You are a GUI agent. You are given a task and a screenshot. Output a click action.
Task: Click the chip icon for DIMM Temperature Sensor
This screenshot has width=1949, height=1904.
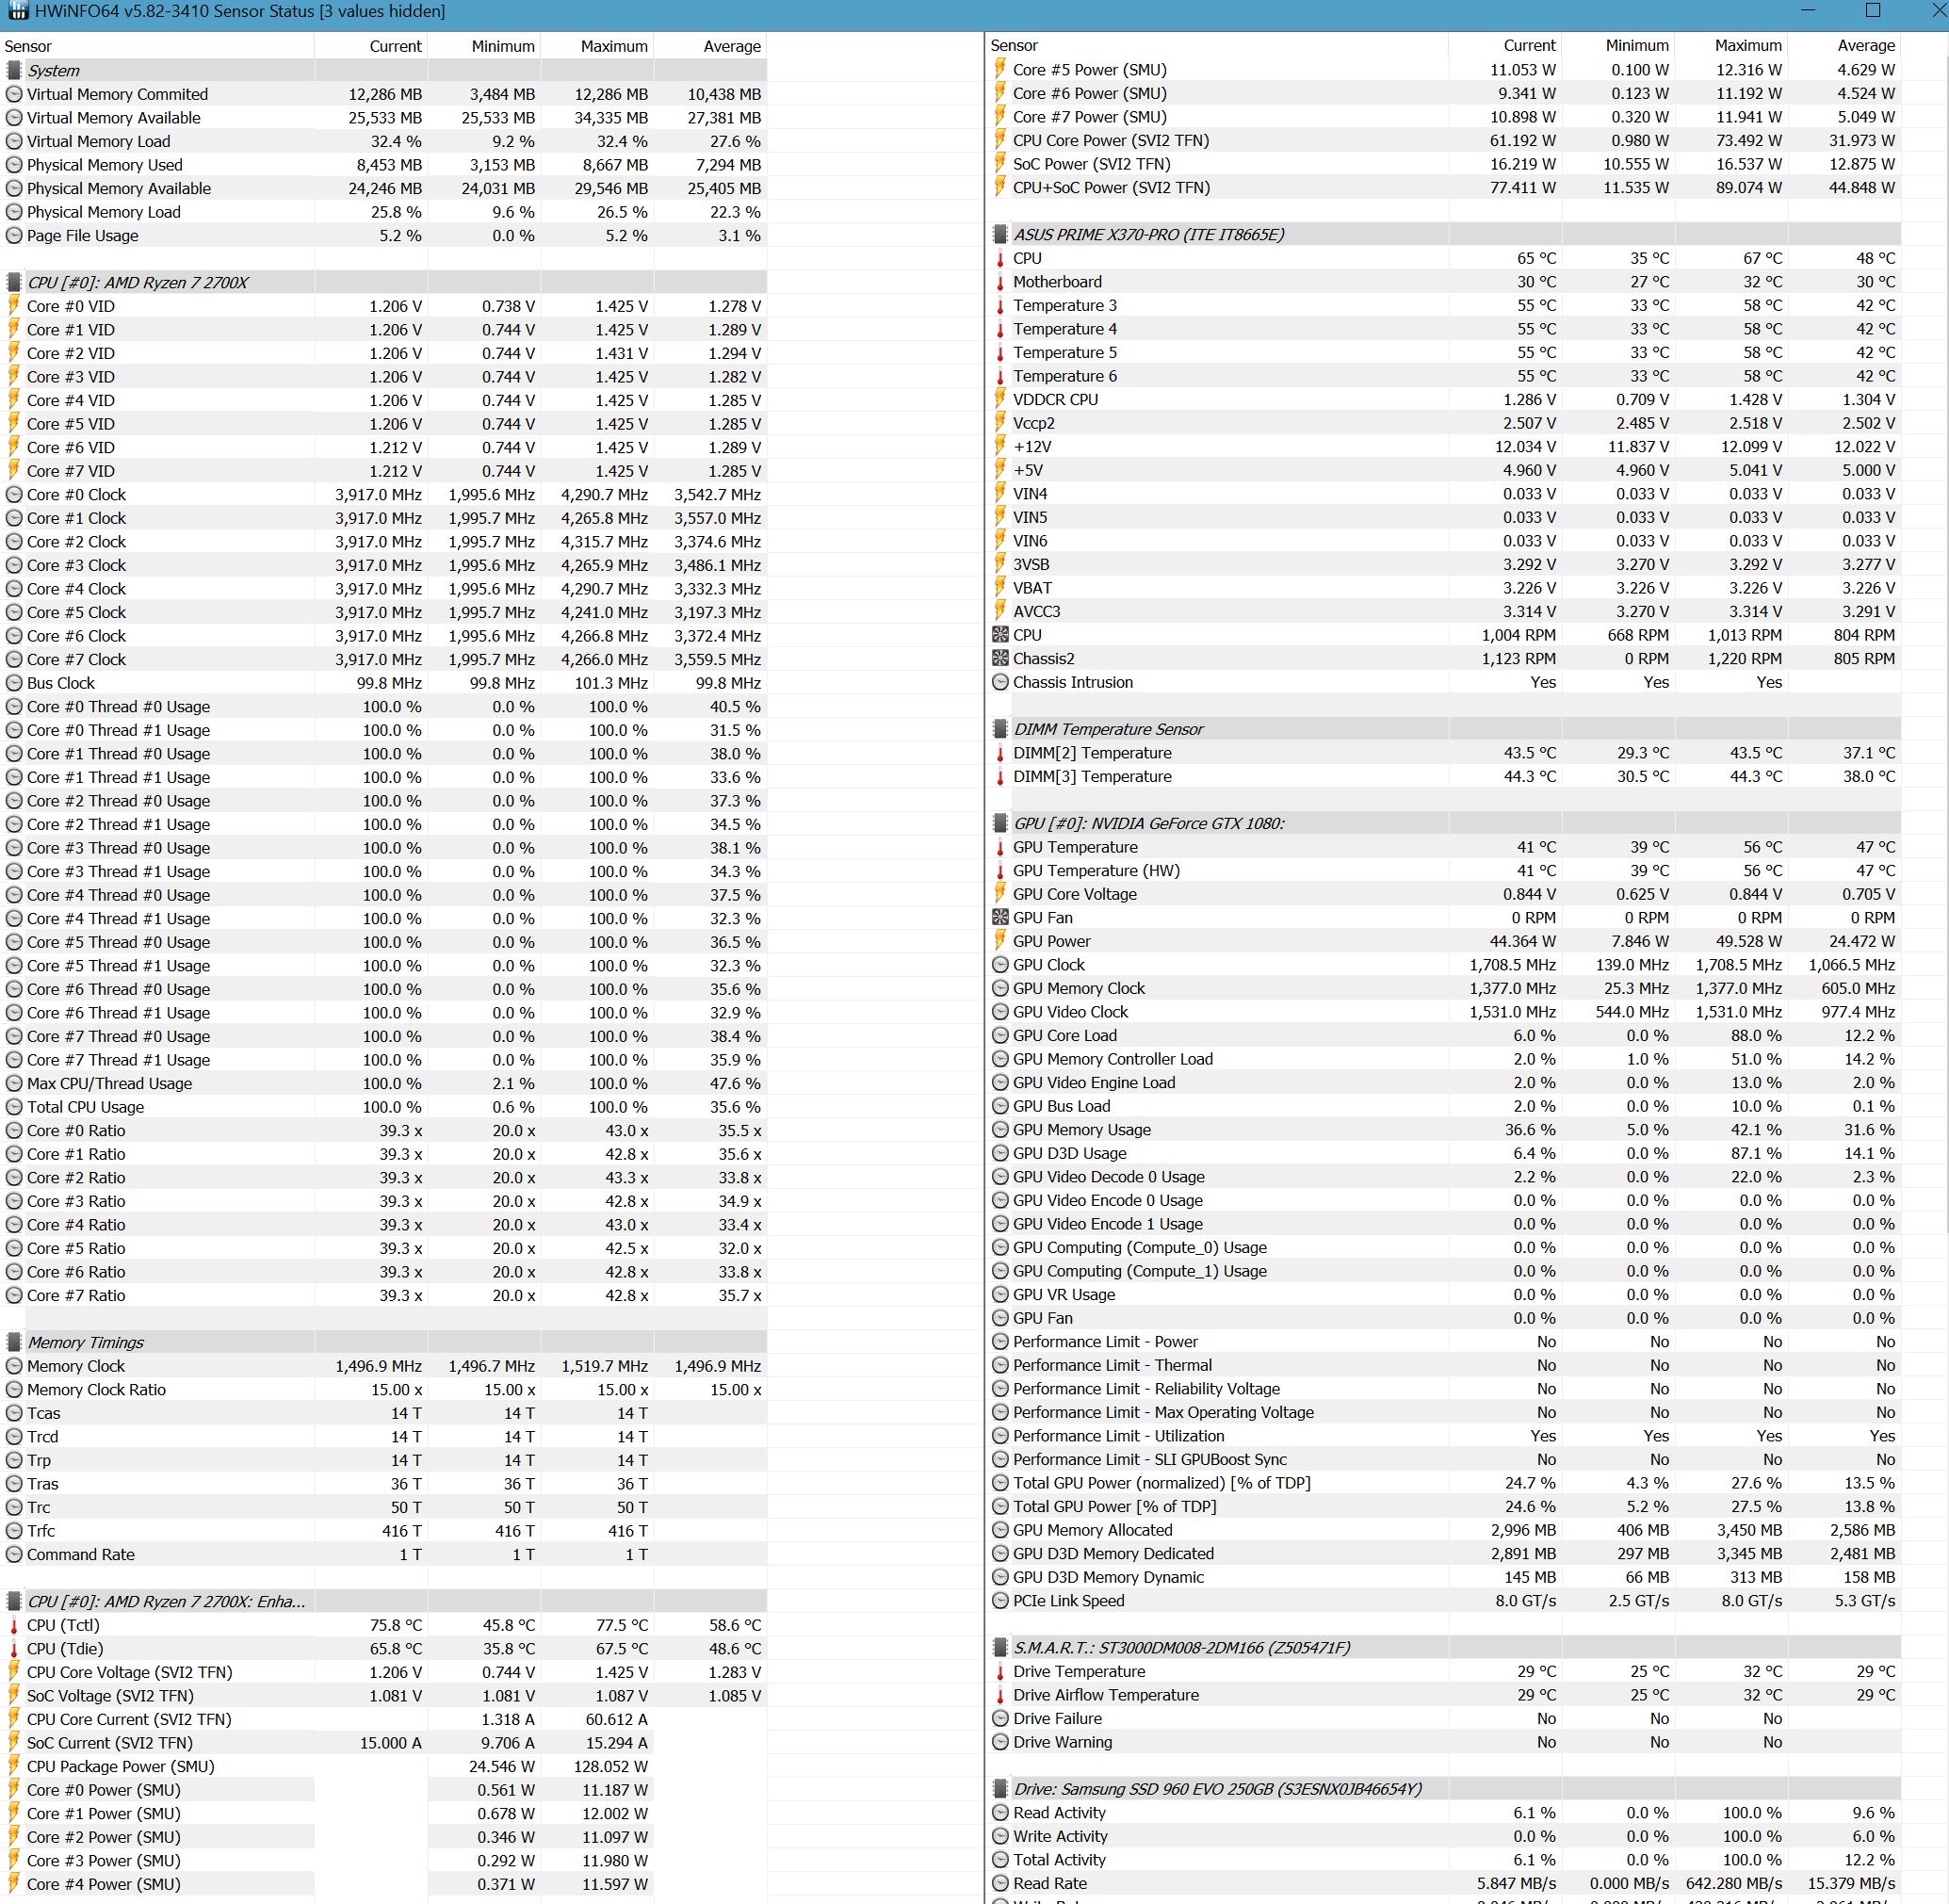point(1000,729)
